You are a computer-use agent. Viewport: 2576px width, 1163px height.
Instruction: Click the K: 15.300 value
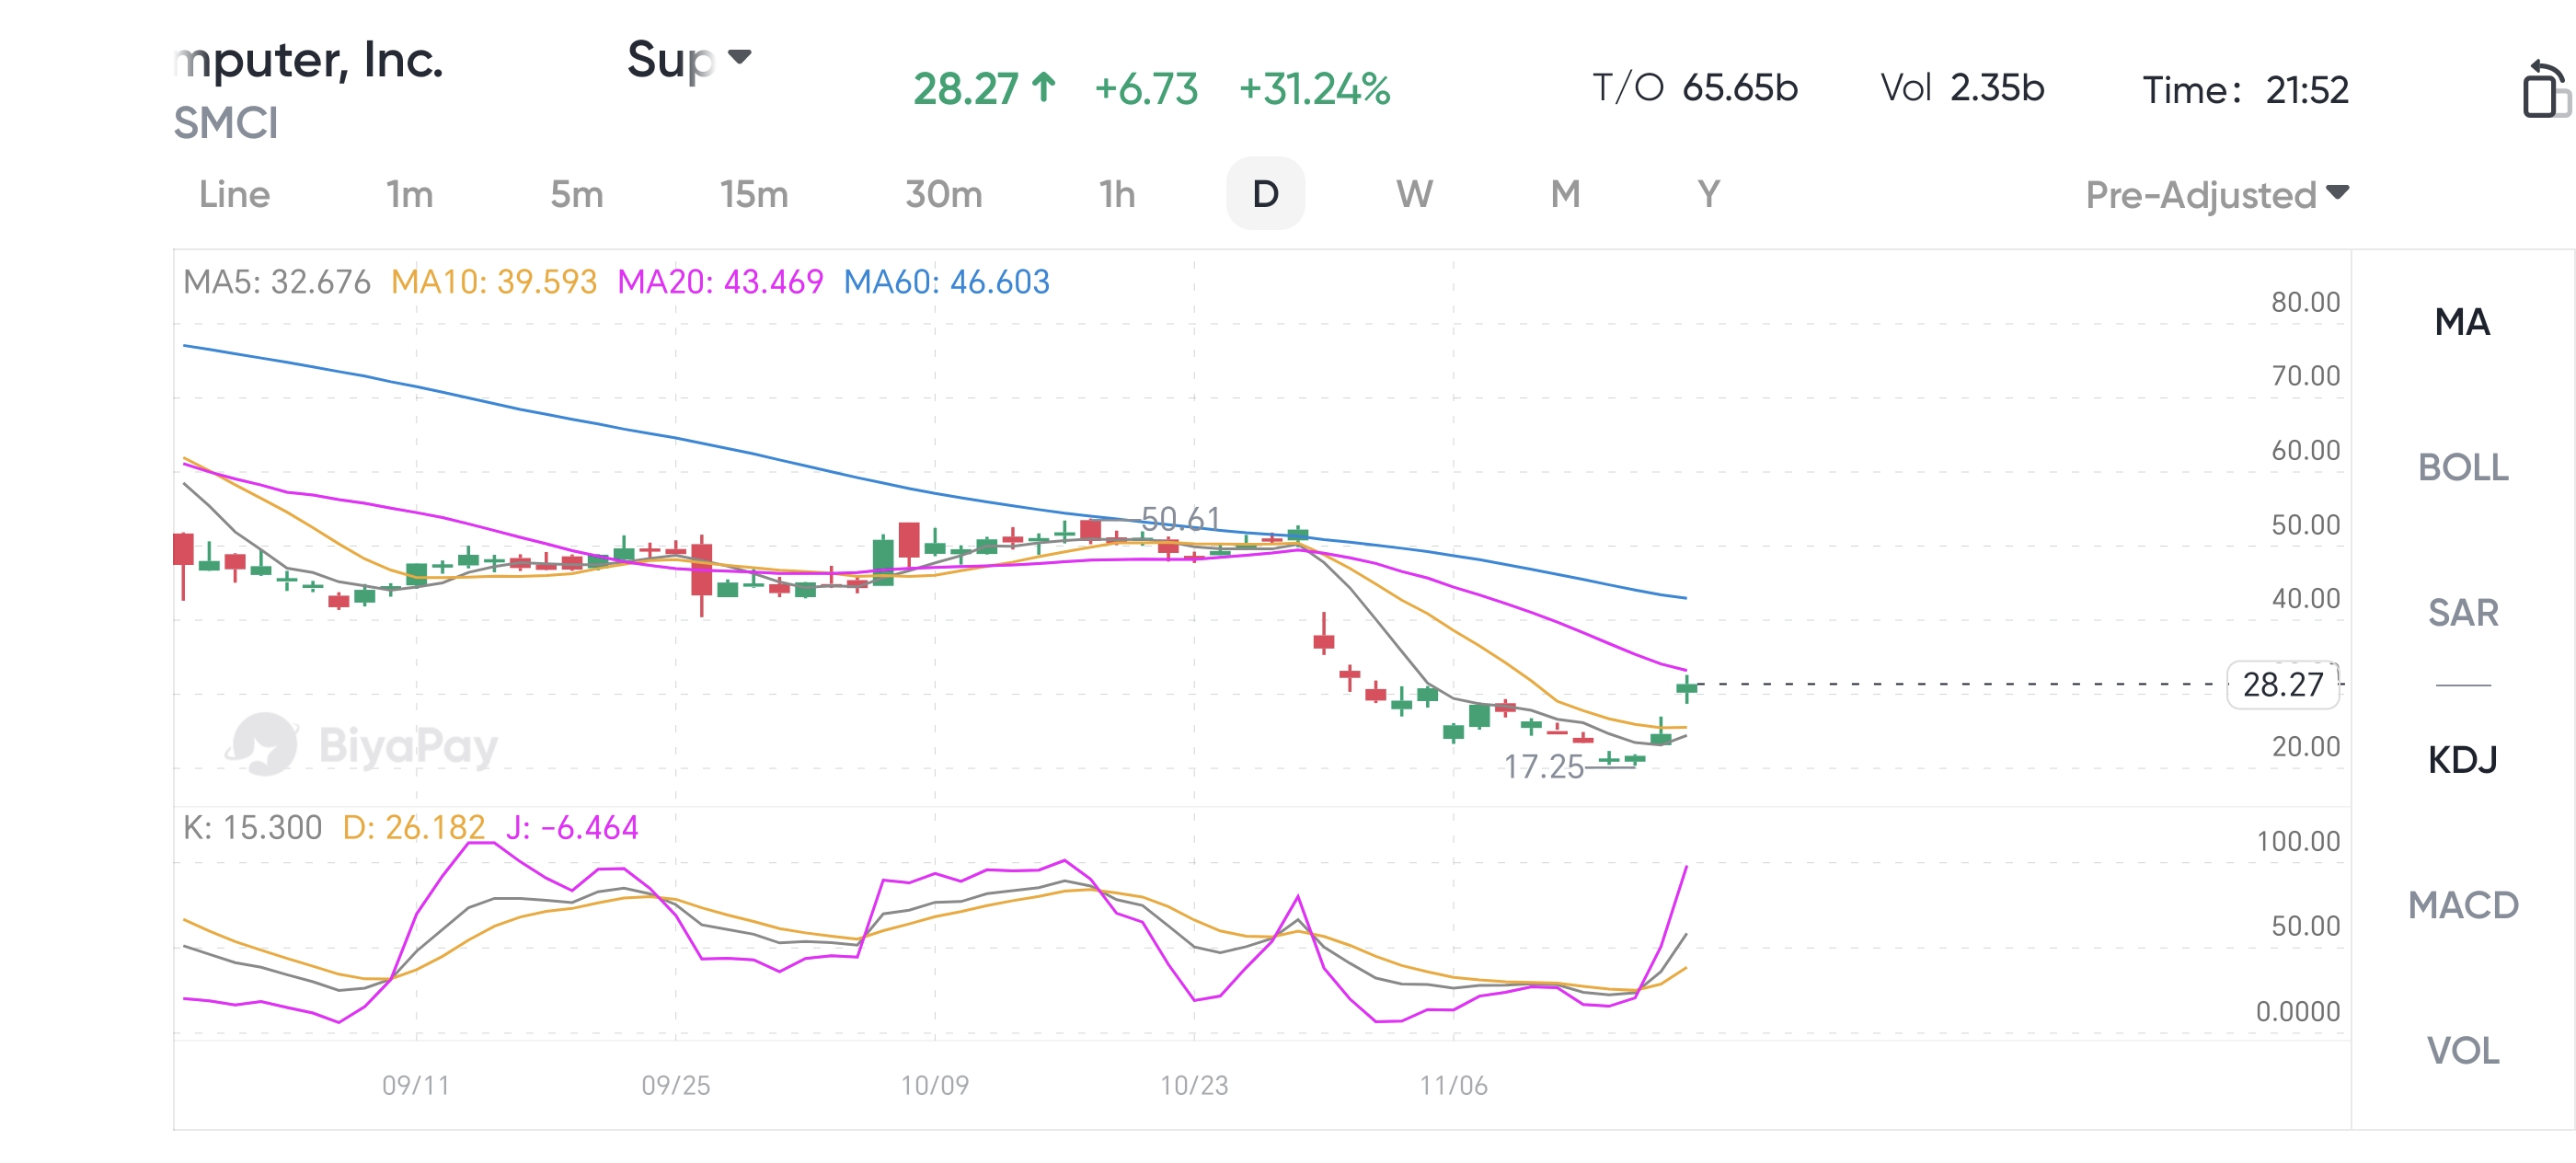253,828
